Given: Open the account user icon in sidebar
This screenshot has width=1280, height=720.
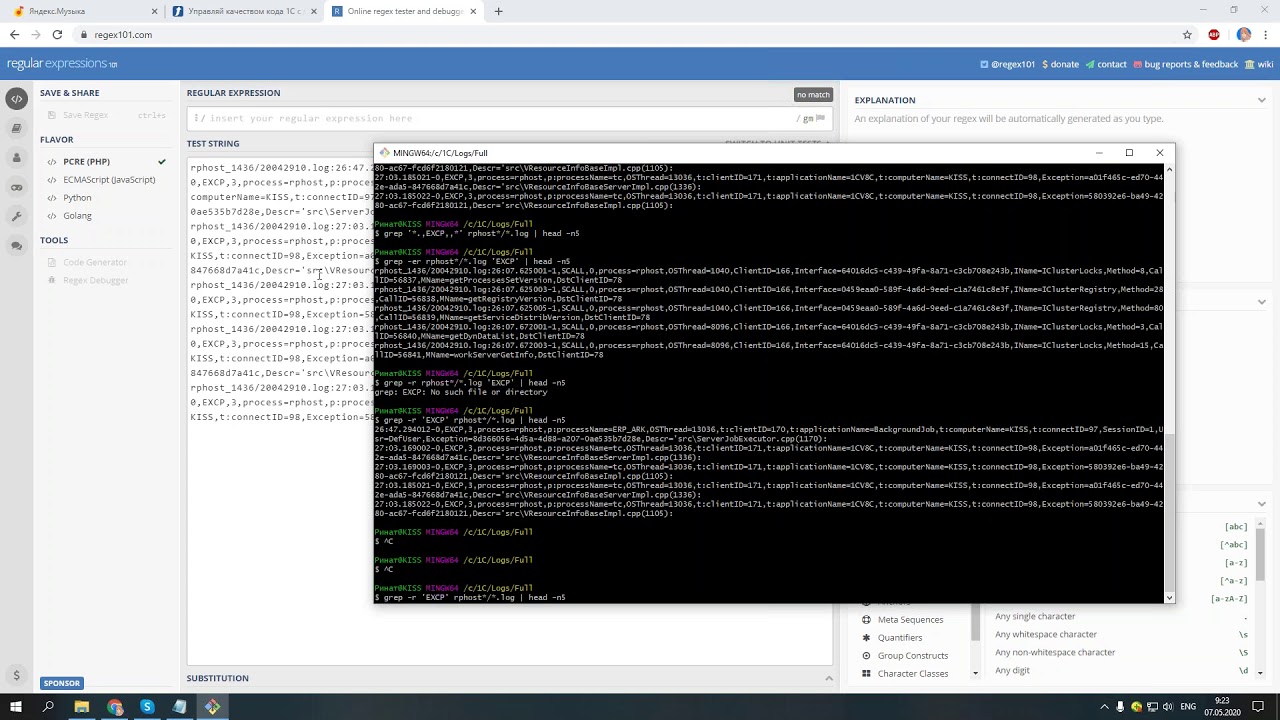Looking at the screenshot, I should 16,158.
